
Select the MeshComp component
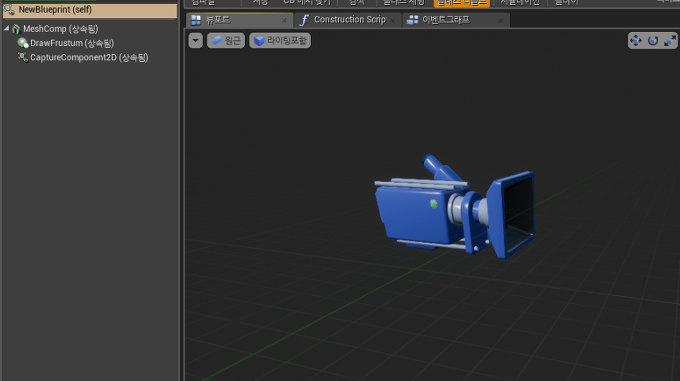pos(60,29)
